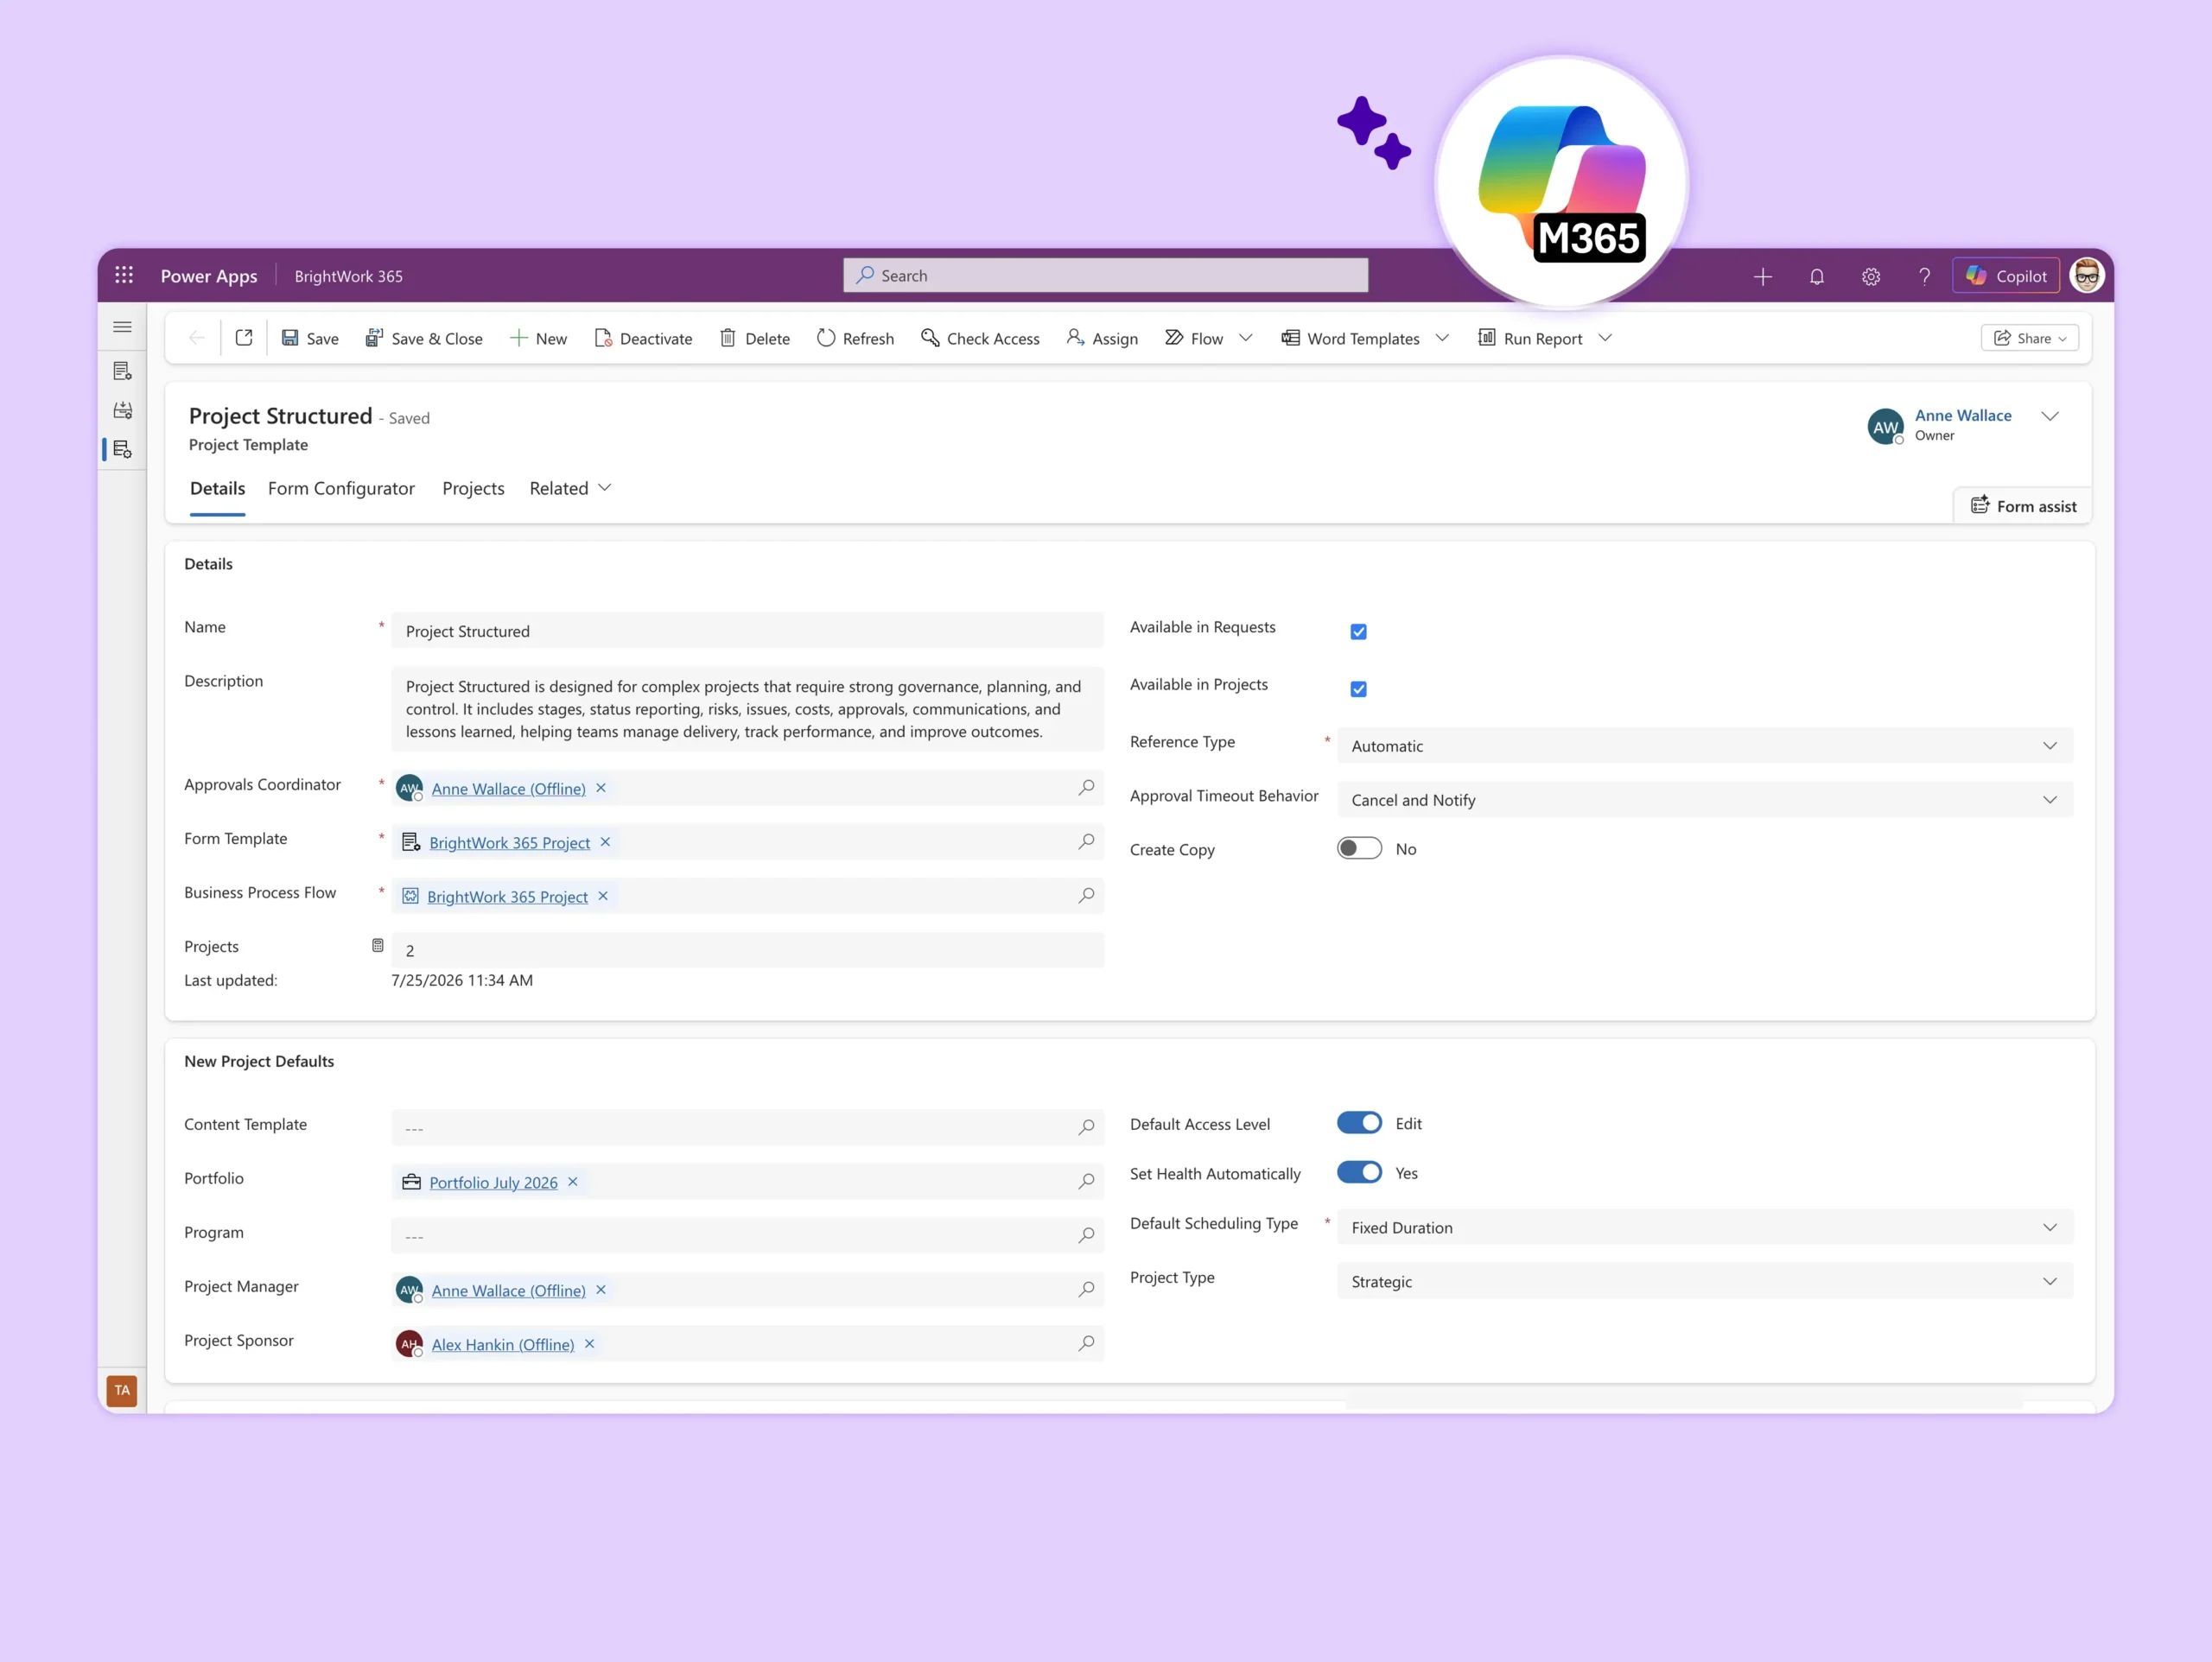The height and width of the screenshot is (1662, 2212).
Task: Click the Search box
Action: click(1105, 275)
